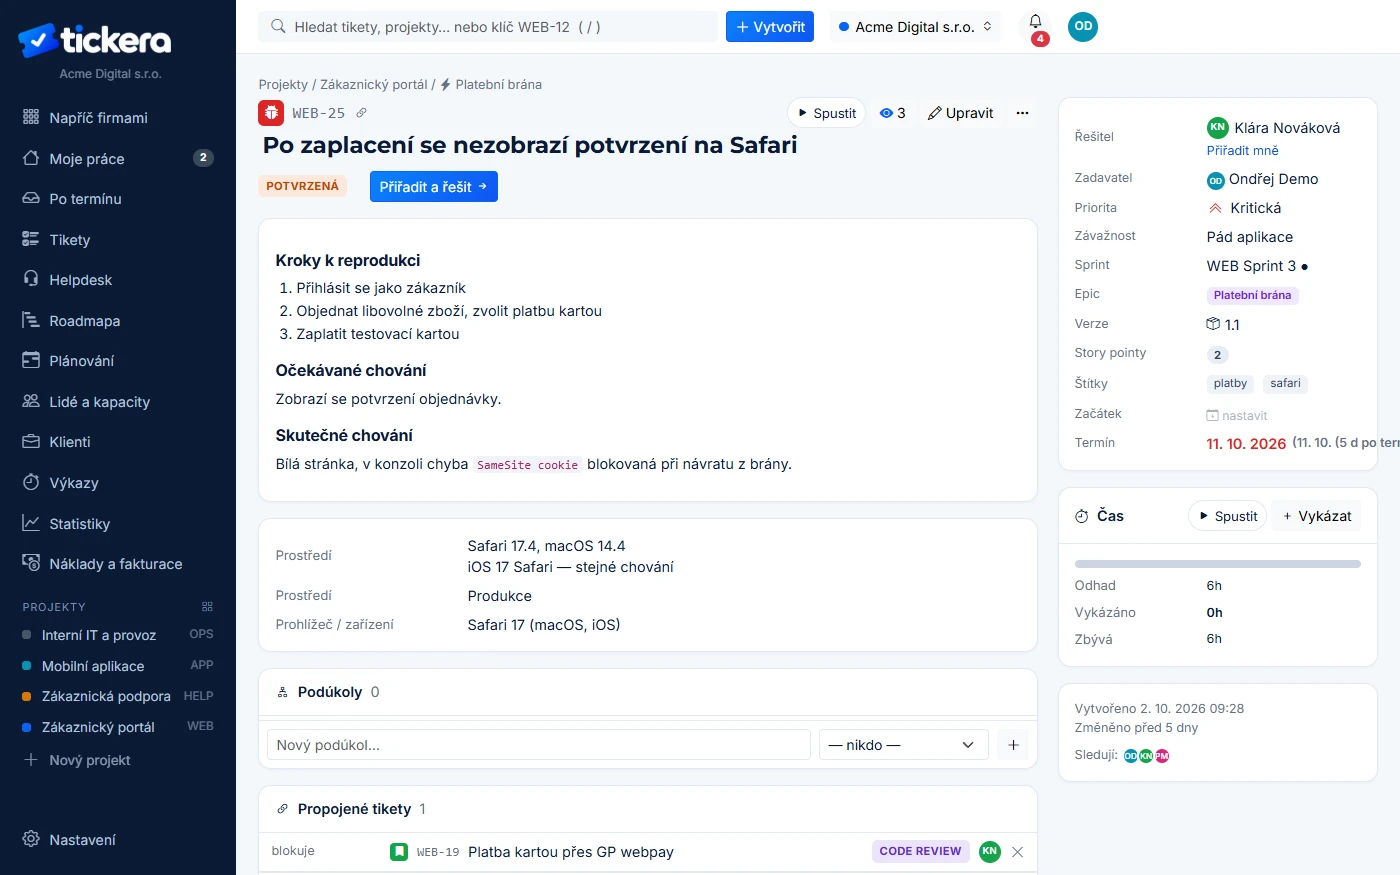Viewport: 1400px width, 875px height.
Task: Open project Mobilní aplikace
Action: pos(118,666)
